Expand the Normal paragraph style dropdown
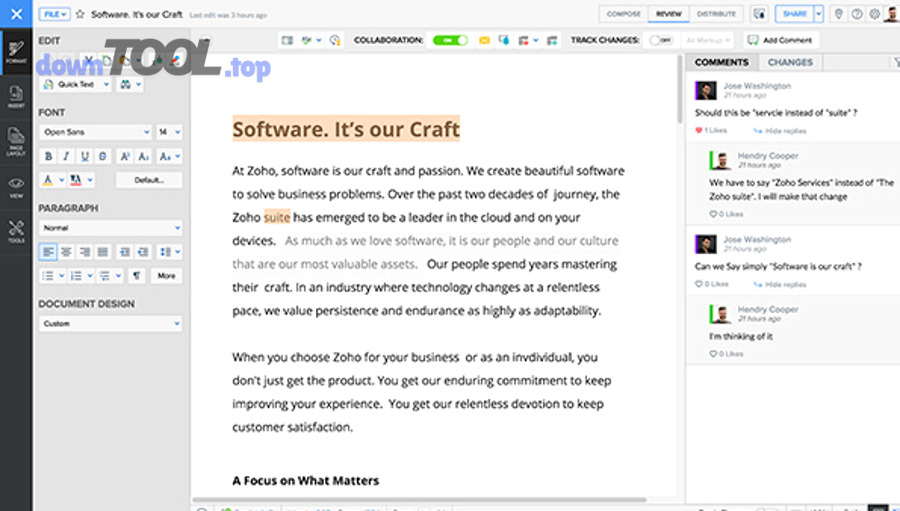 click(x=110, y=228)
